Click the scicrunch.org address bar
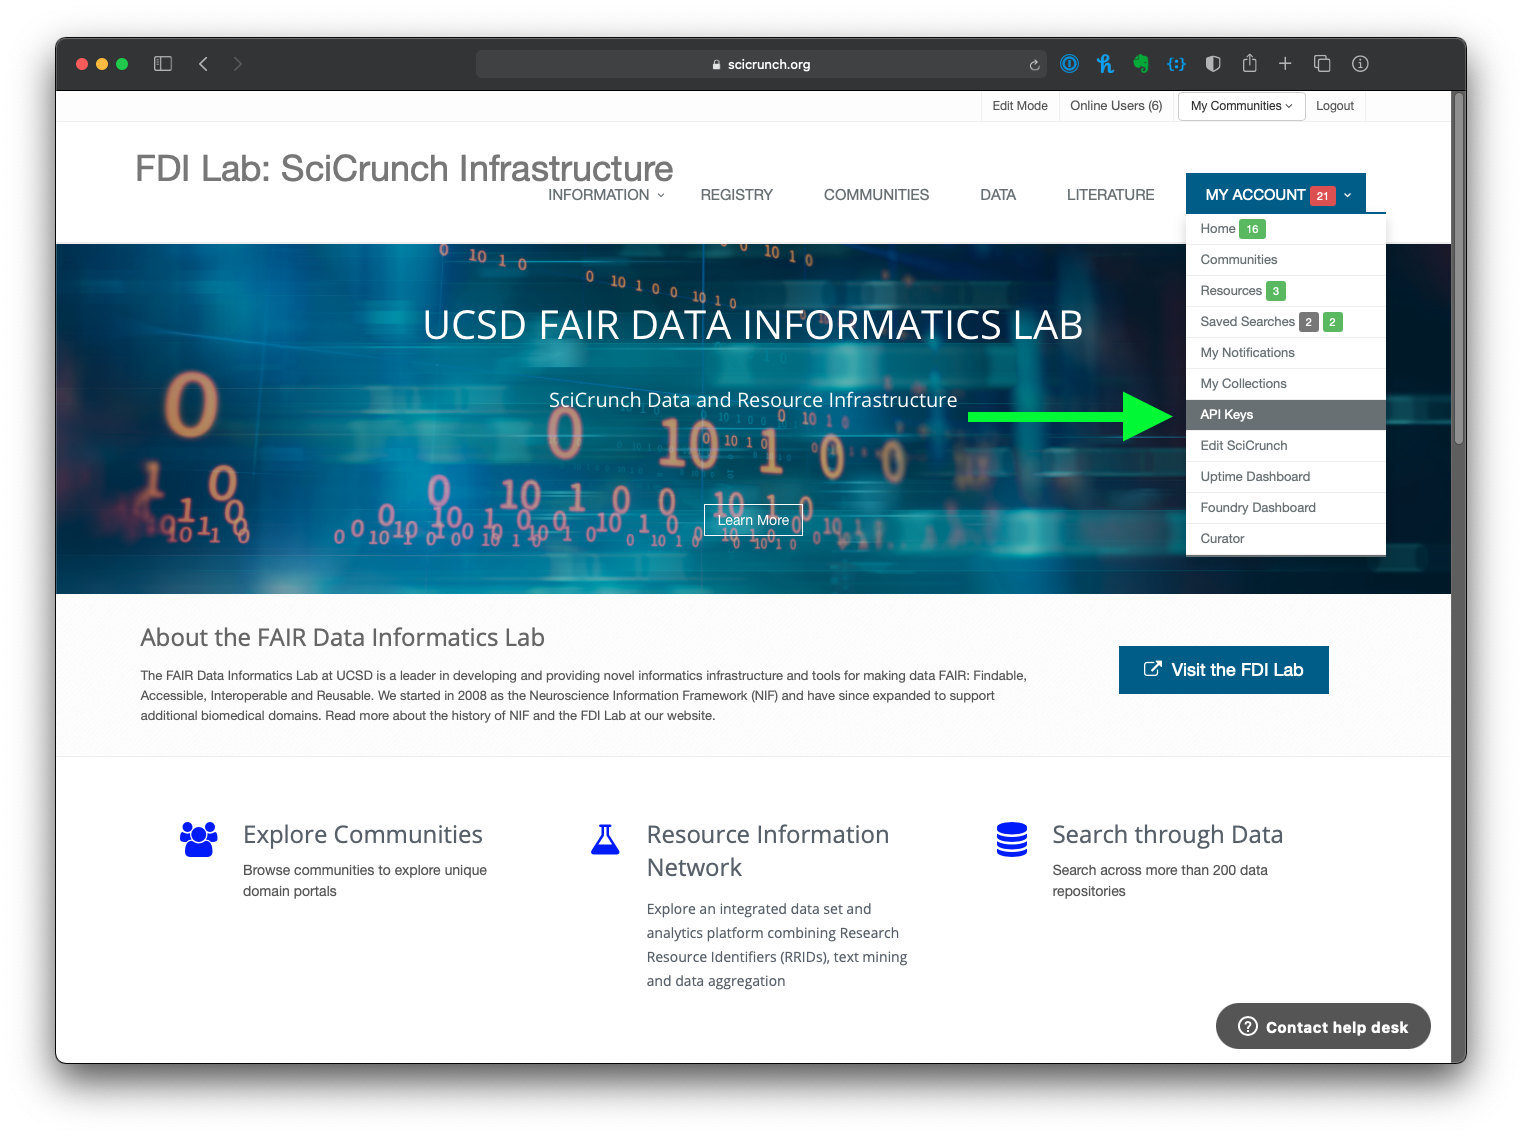Viewport: 1522px width, 1137px height. [x=760, y=65]
